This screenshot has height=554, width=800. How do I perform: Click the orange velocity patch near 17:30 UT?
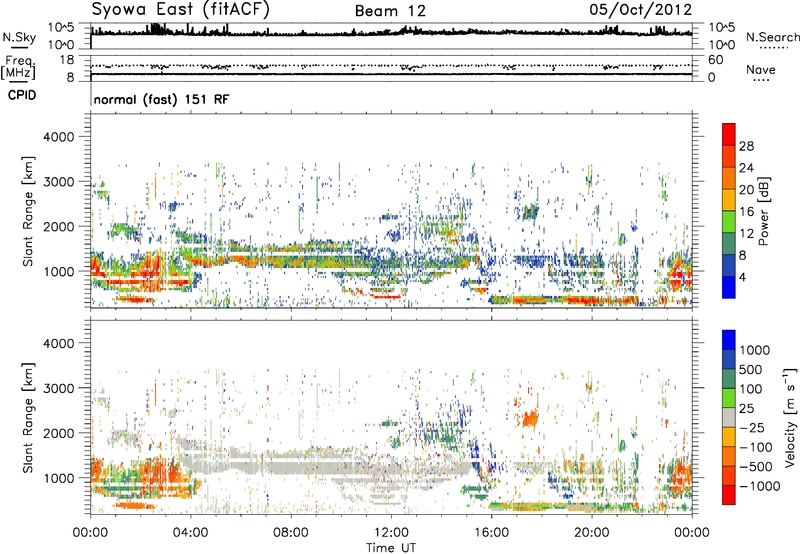531,419
